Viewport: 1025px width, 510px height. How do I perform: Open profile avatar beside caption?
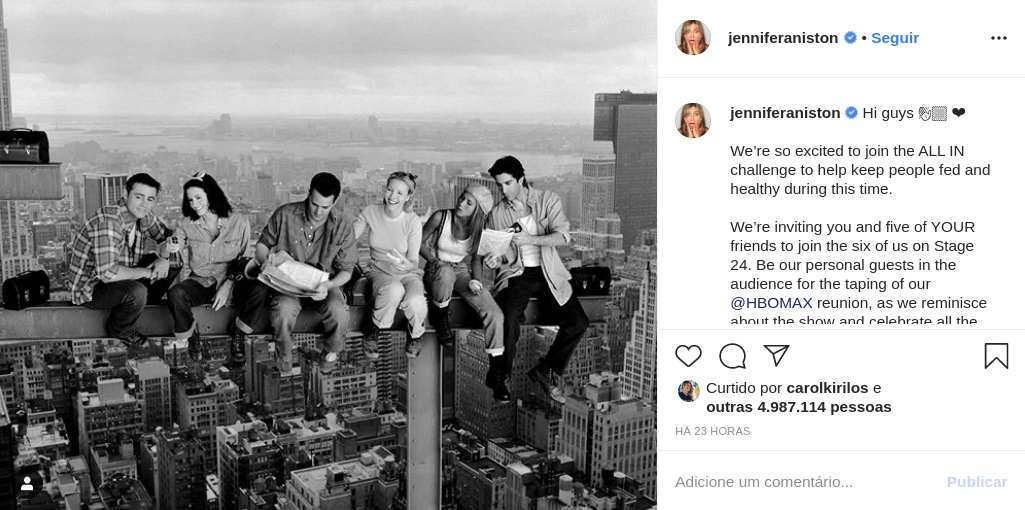pos(693,120)
